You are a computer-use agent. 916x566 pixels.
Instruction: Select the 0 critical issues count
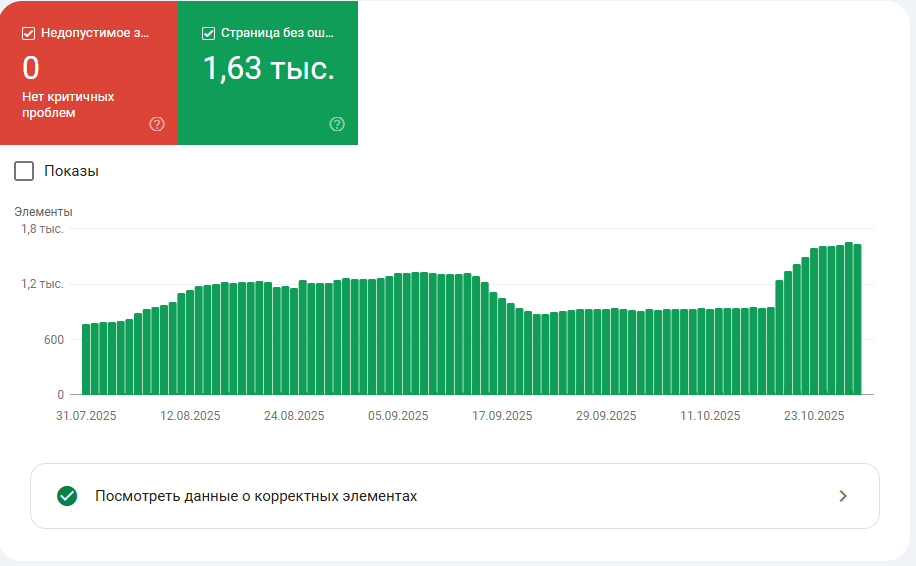coord(31,68)
